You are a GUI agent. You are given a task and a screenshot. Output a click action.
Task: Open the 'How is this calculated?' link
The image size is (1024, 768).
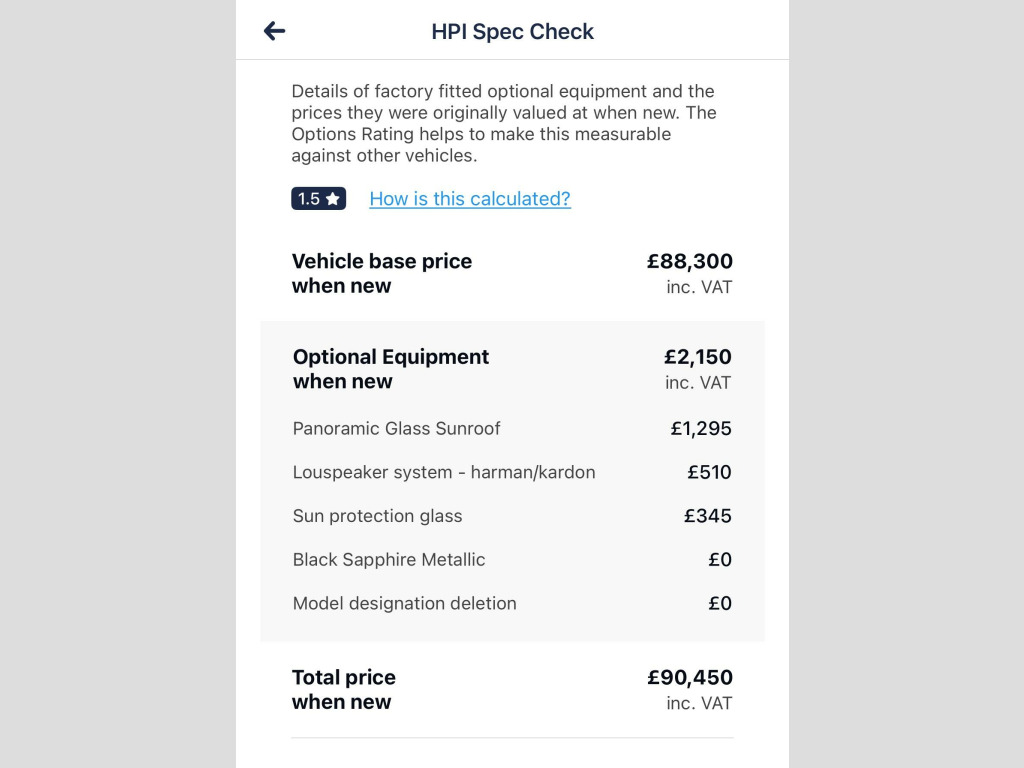470,199
